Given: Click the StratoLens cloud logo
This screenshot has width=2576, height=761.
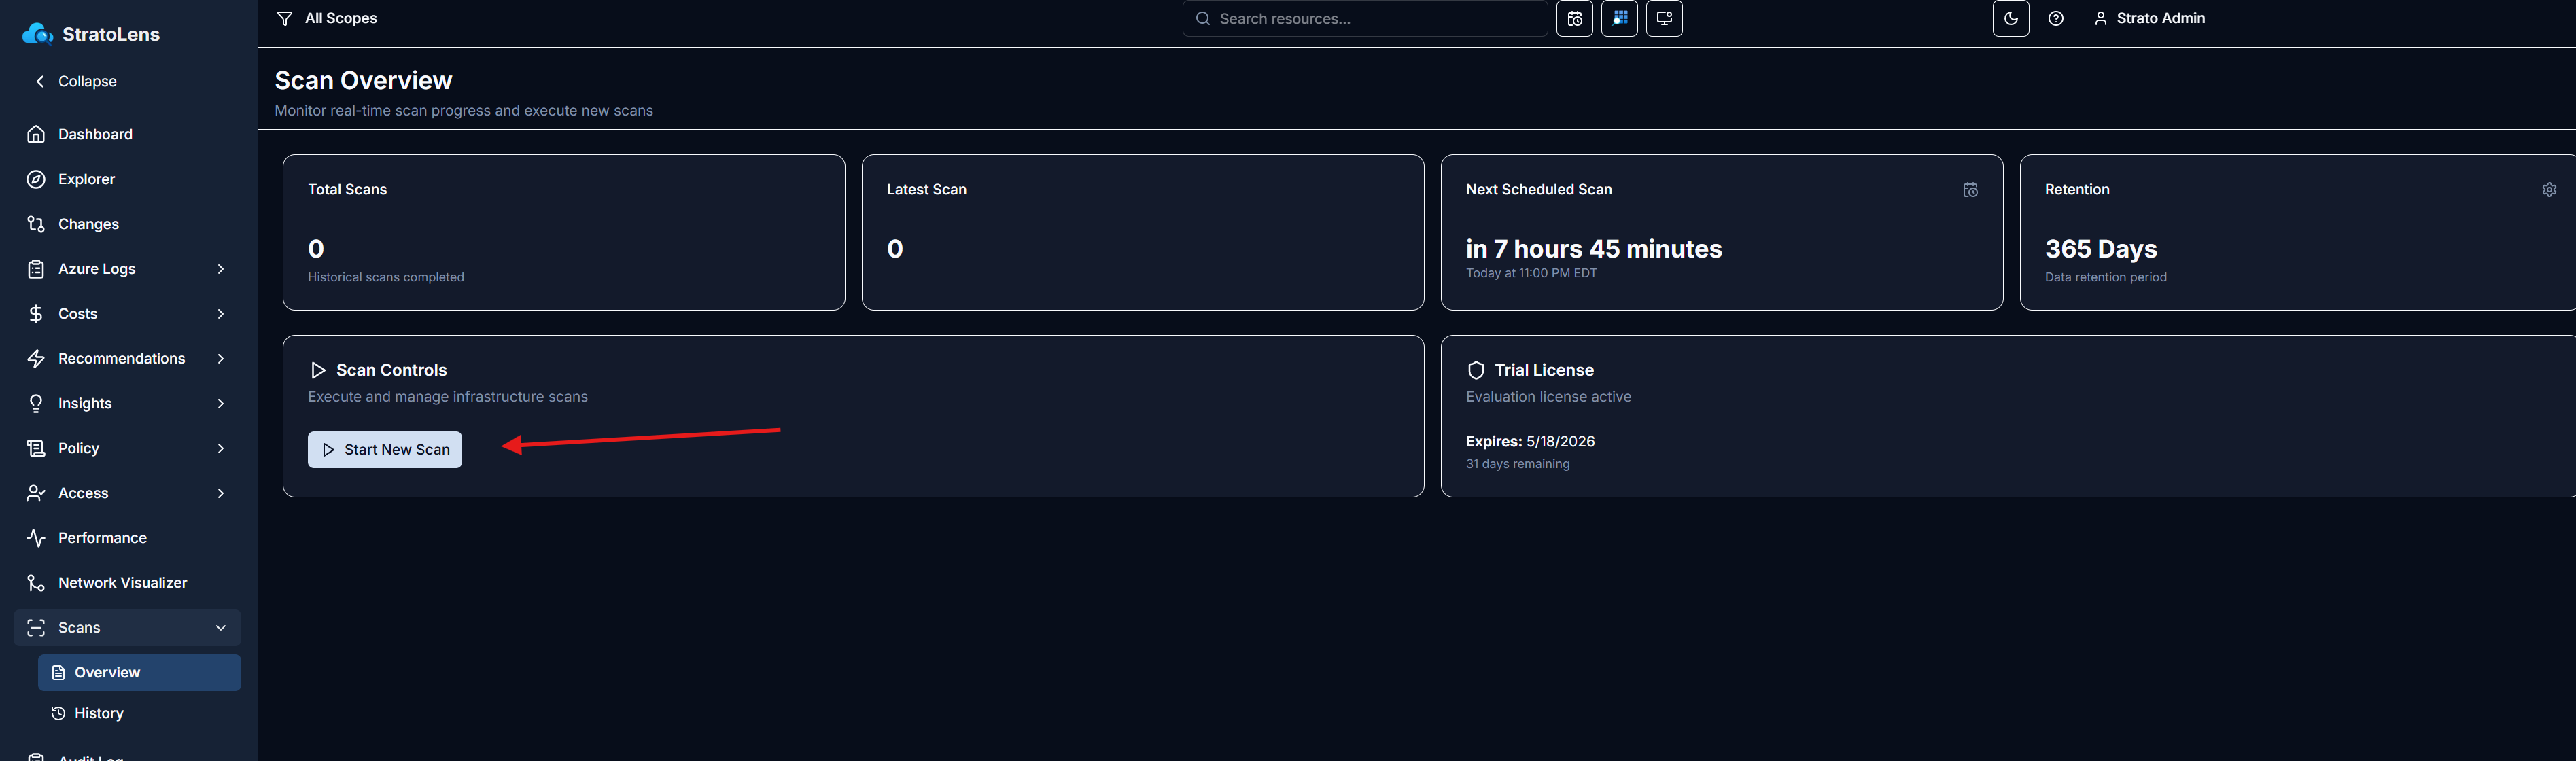Looking at the screenshot, I should click(38, 34).
